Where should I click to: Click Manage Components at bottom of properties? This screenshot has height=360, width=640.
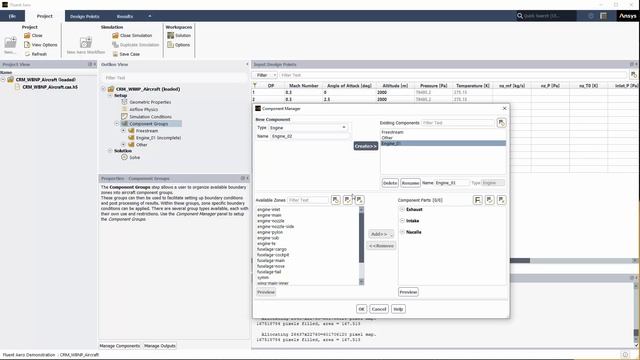coord(120,346)
